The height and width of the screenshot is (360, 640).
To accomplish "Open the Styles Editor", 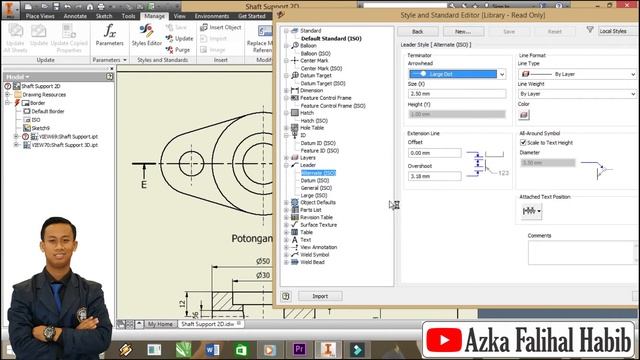I will 147,36.
